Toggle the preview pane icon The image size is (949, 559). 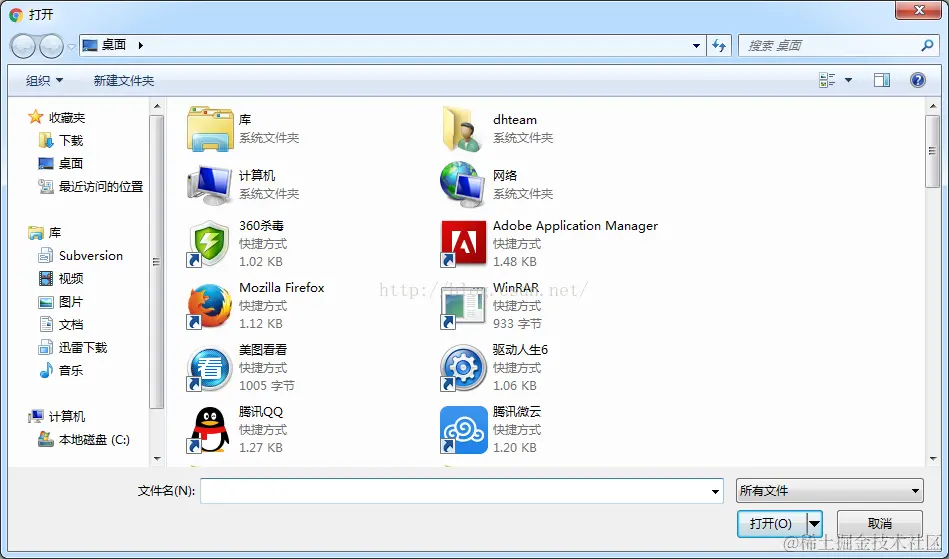pyautogui.click(x=882, y=80)
